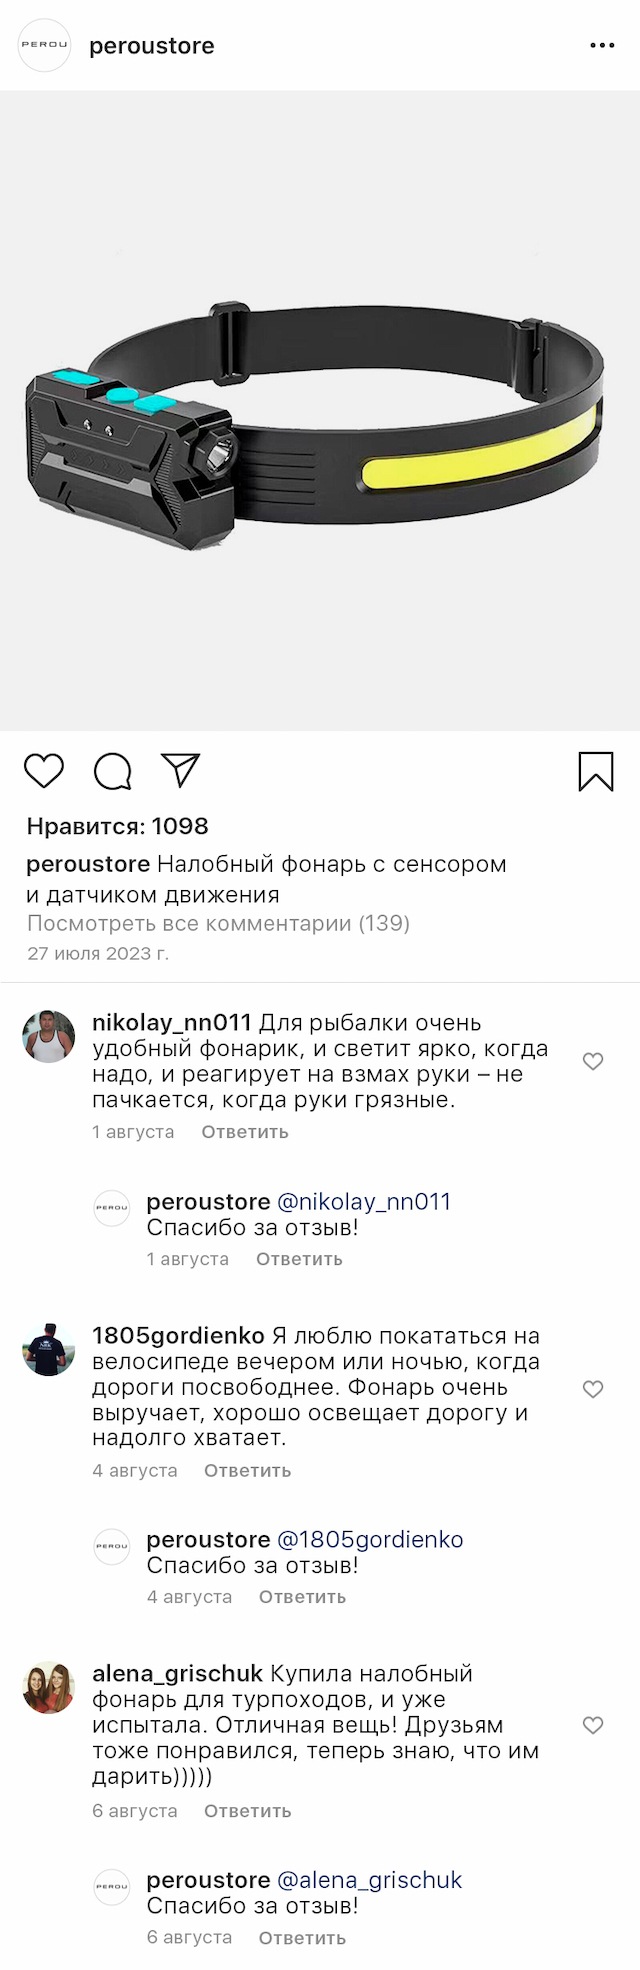Reply to 1805gordienko's comment
Screen dimensions: 640x1970
pos(248,1470)
